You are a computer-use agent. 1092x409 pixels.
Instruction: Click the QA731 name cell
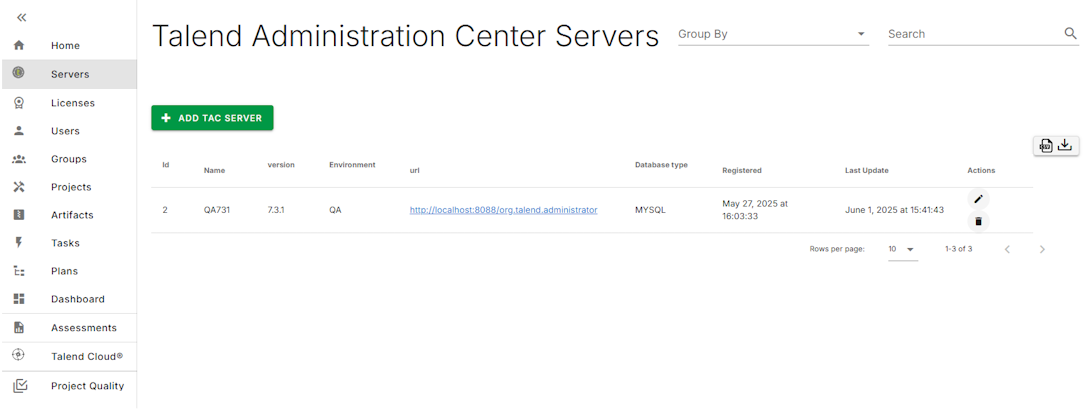click(x=216, y=209)
